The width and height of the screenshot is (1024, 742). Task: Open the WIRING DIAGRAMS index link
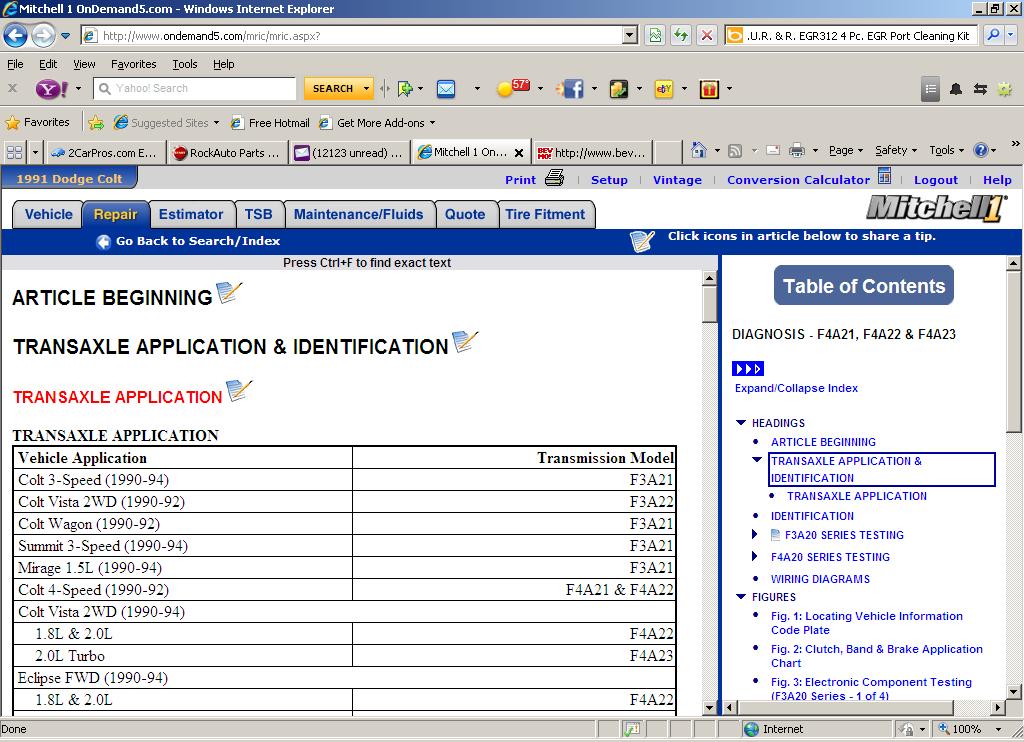820,579
